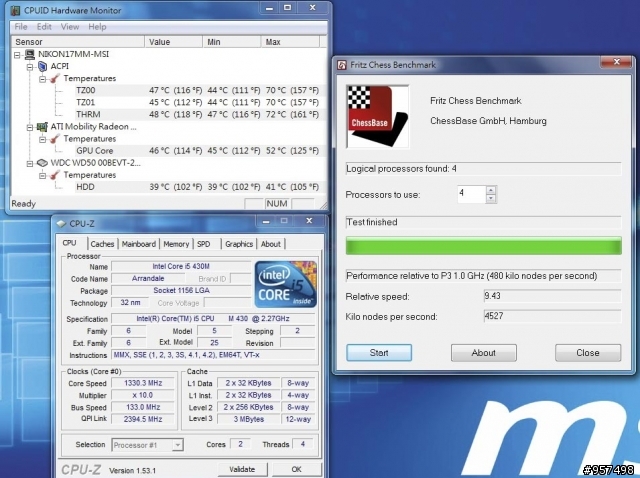Click the Code Name value Arrandale
Screen dimensions: 640x478
[x=148, y=279]
